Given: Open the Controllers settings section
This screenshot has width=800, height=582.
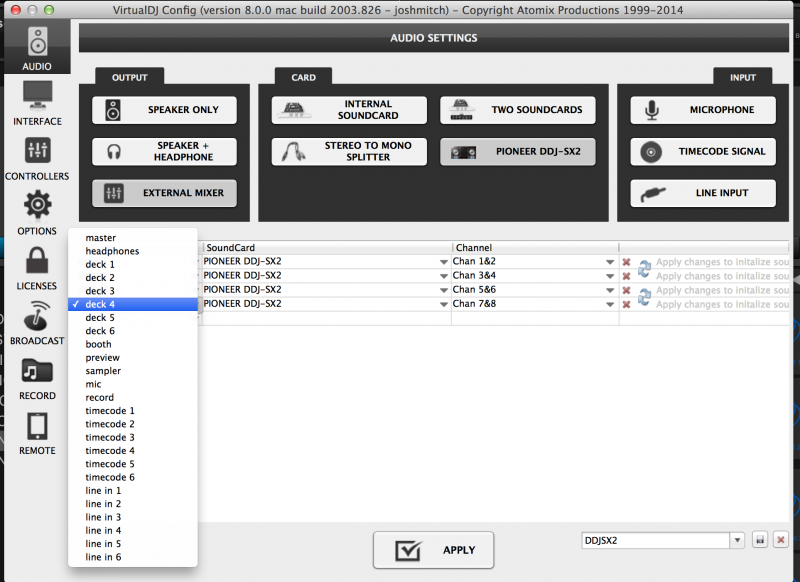Looking at the screenshot, I should [37, 158].
